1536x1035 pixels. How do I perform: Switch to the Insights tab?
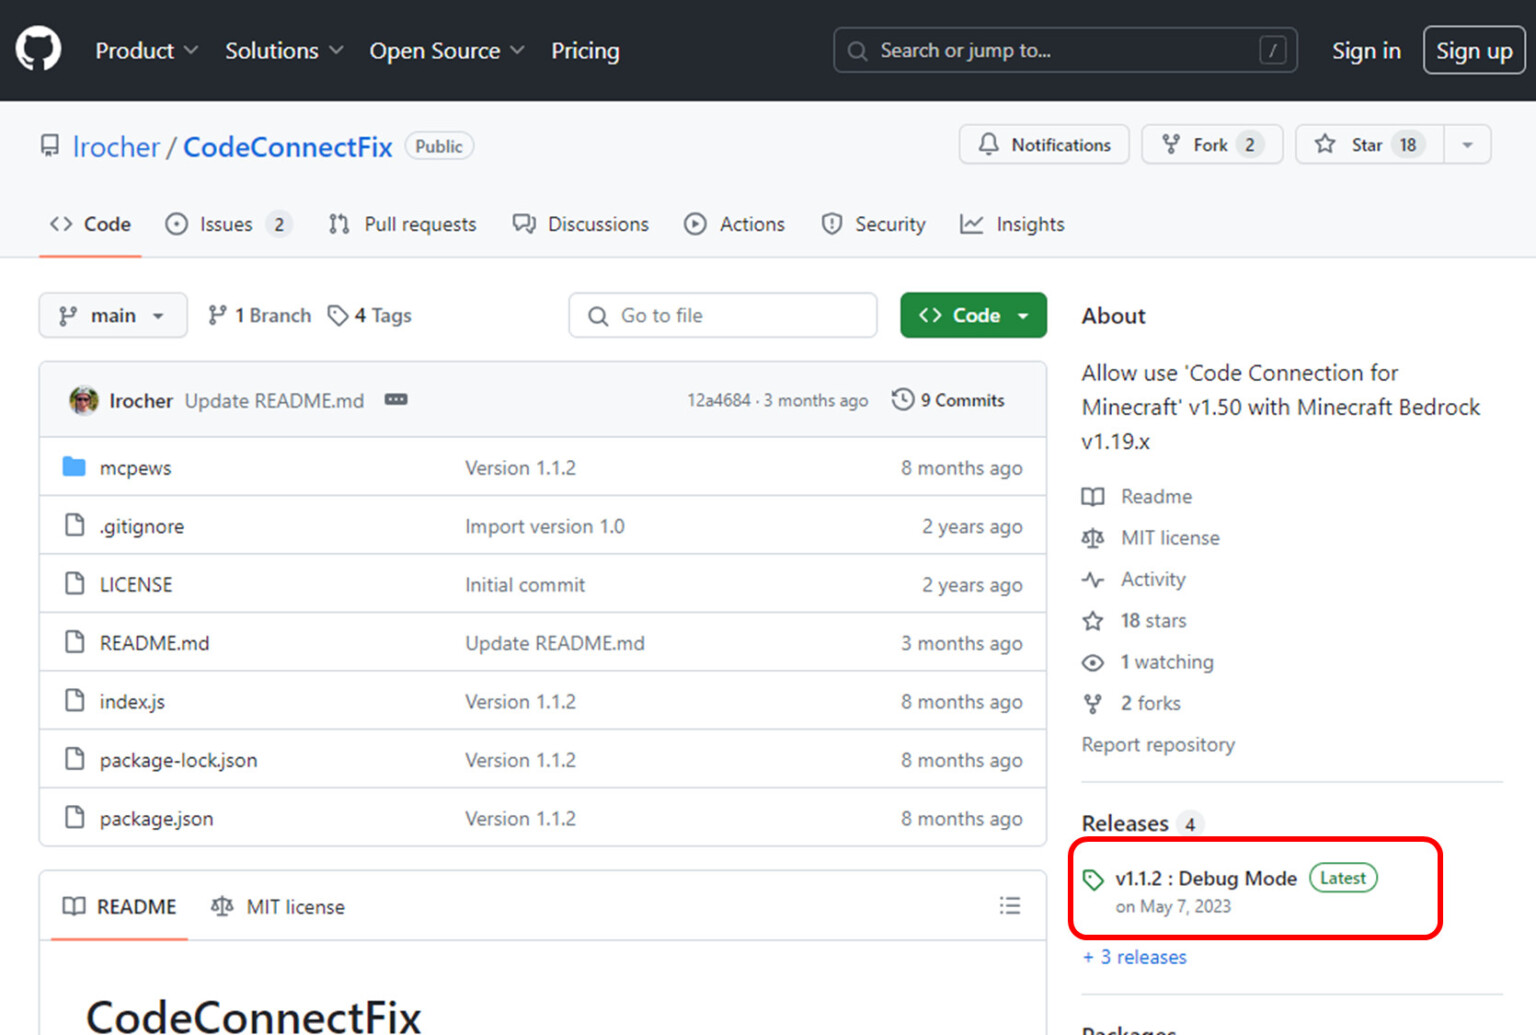(1012, 224)
